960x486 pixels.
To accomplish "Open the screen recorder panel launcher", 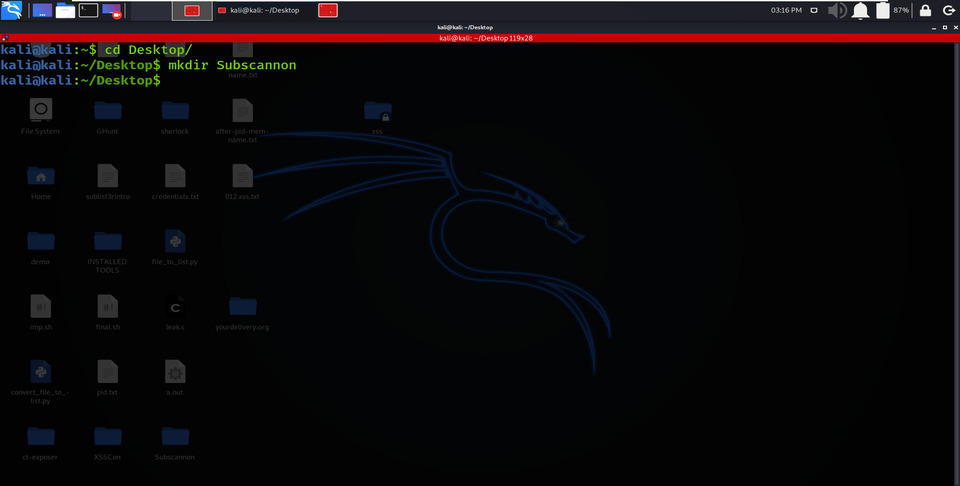I will coord(111,10).
